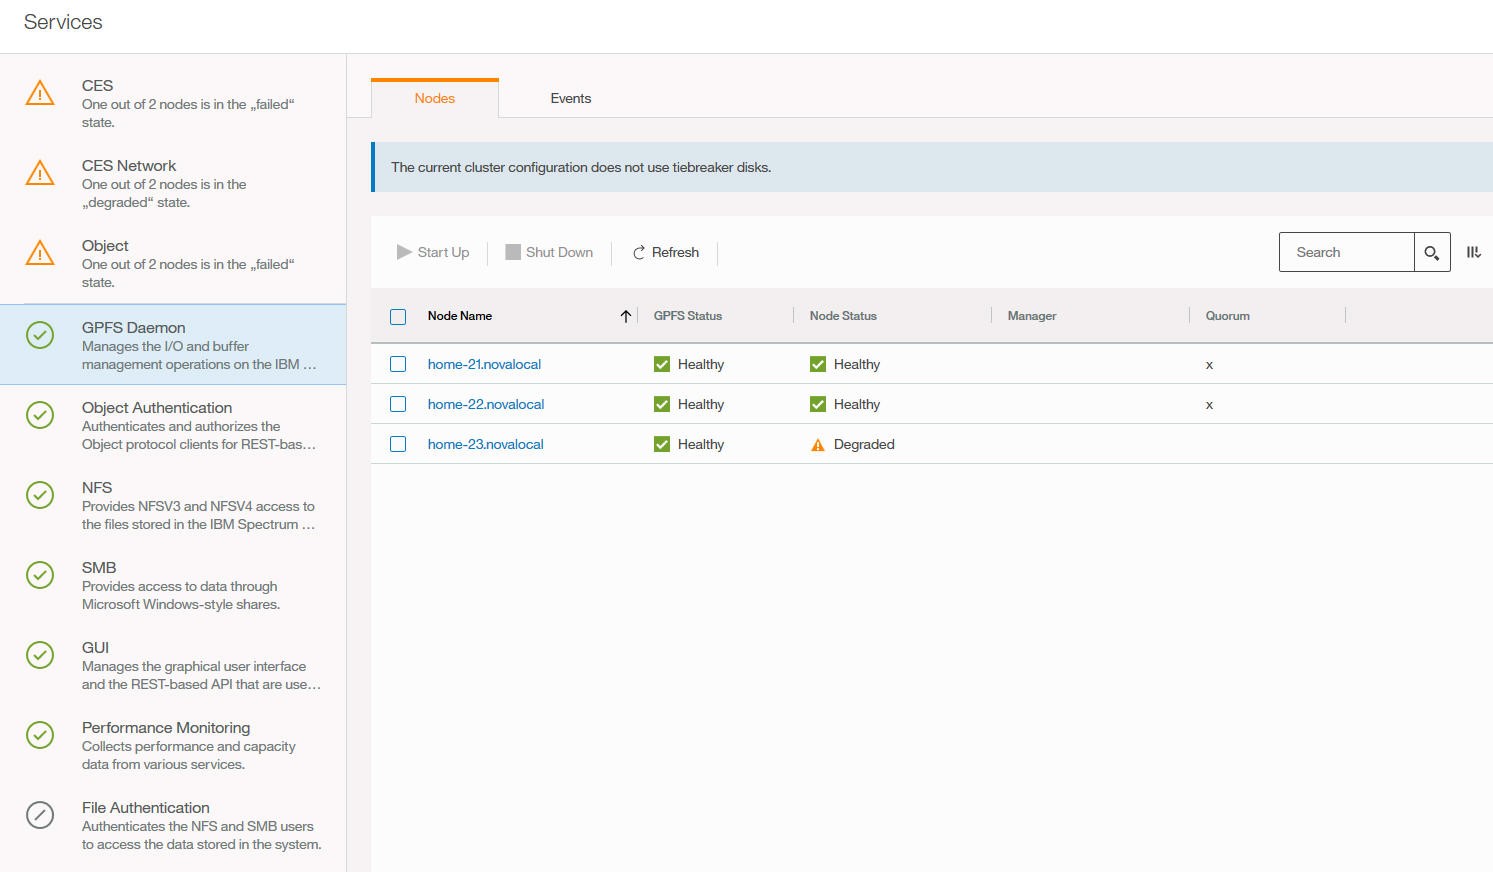
Task: Click the SMB healthy check icon
Action: [x=40, y=575]
